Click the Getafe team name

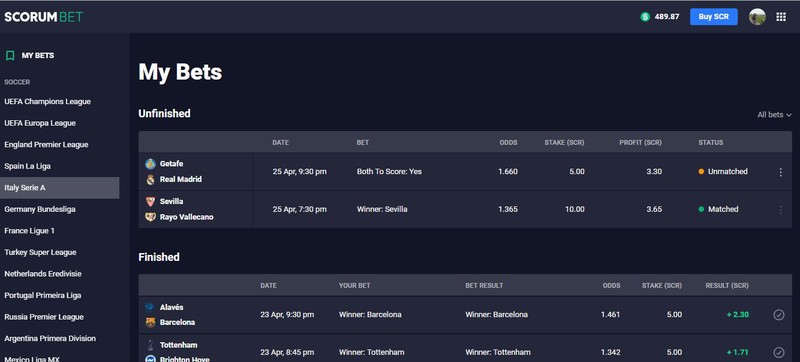click(x=171, y=164)
